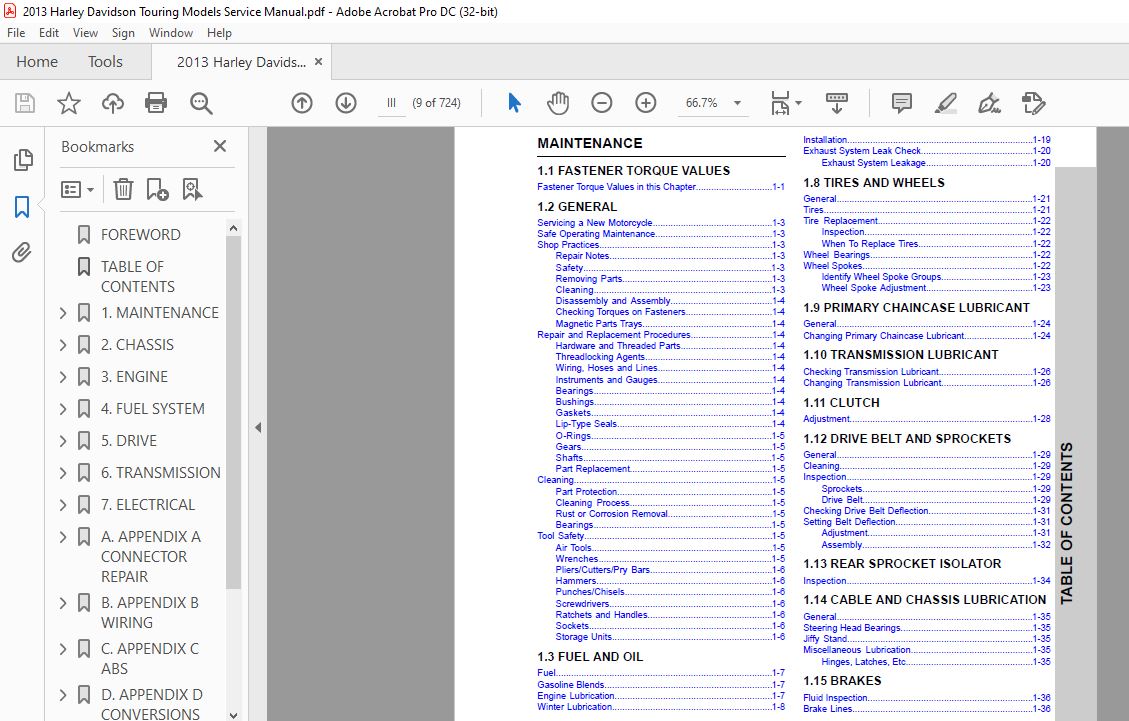The width and height of the screenshot is (1129, 721).
Task: Add file to starred with star icon
Action: coord(69,103)
